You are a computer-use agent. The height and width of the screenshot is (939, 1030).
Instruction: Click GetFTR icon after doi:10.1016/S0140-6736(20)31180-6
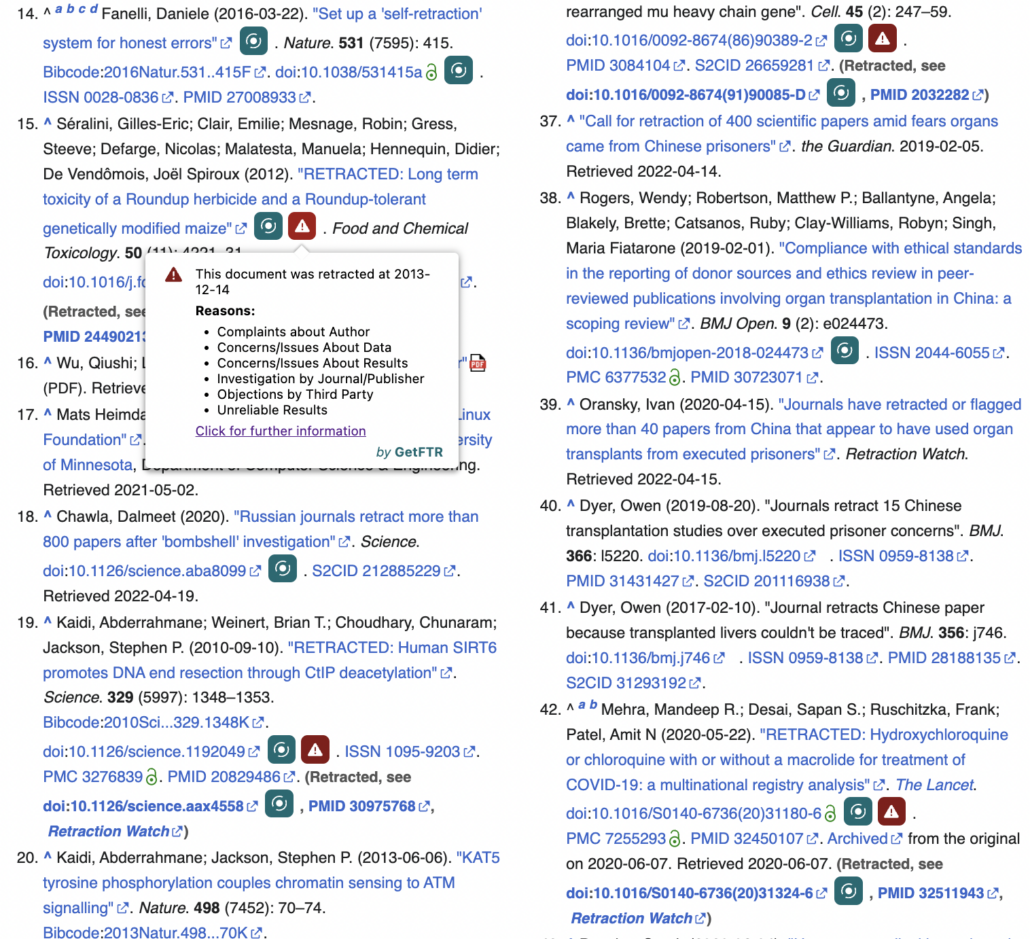858,812
